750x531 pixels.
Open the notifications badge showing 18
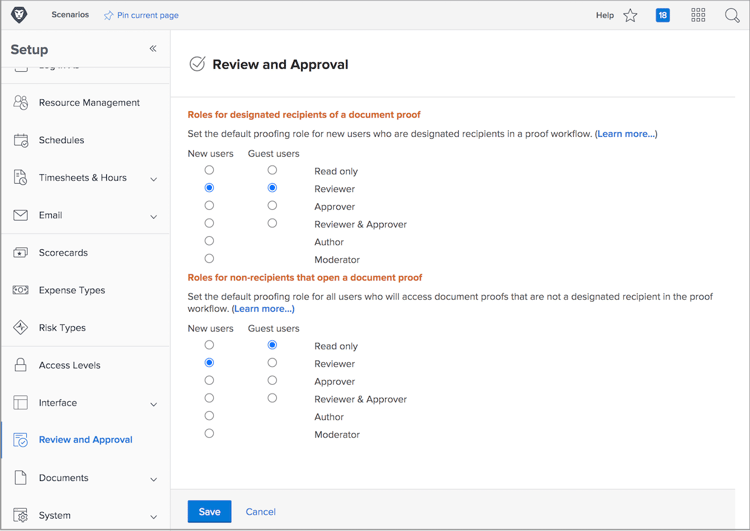662,15
